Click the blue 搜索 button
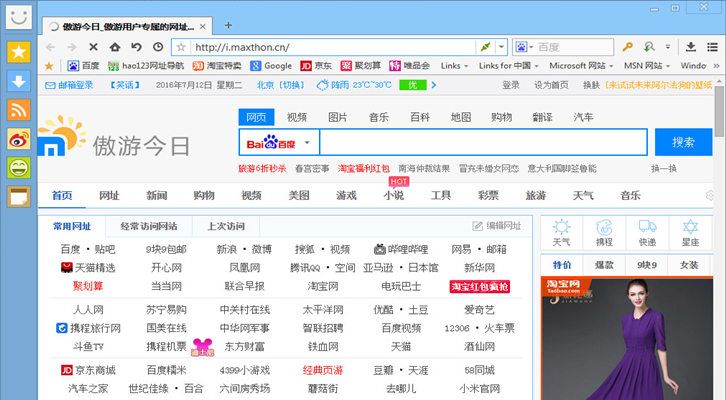The width and height of the screenshot is (726, 400). tap(683, 142)
